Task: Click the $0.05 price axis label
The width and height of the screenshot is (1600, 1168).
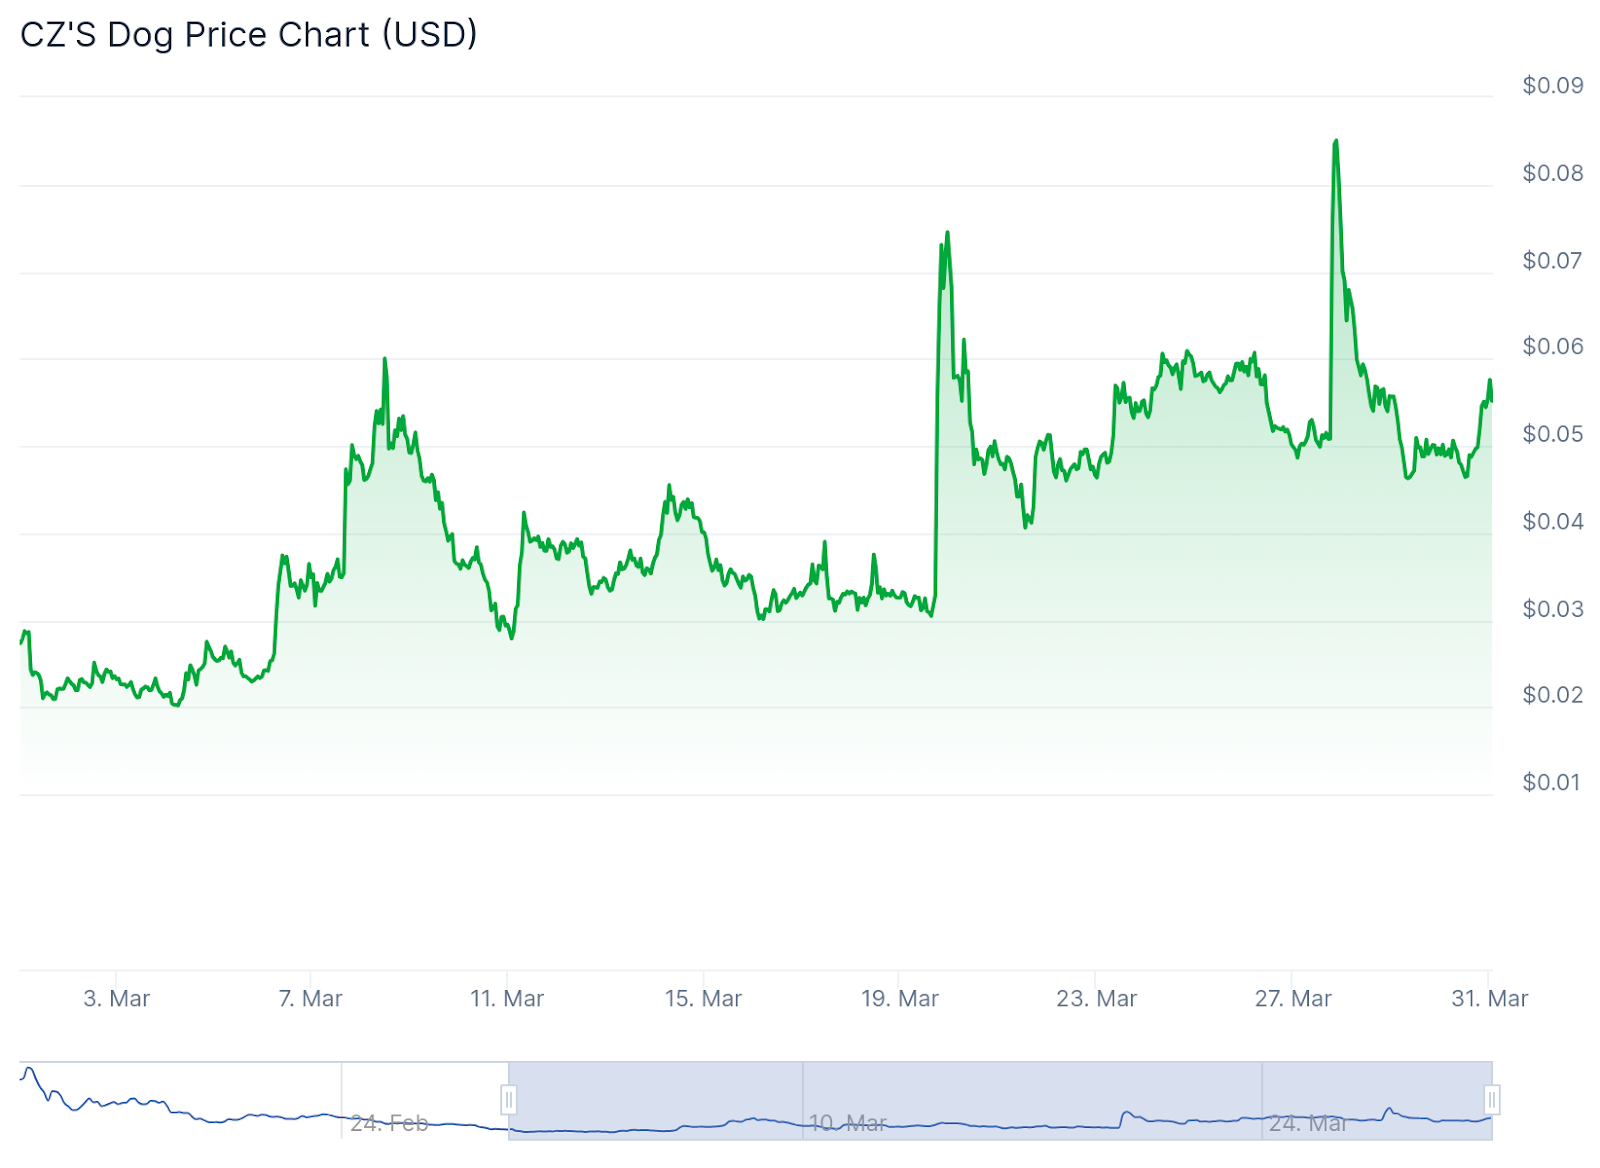Action: point(1552,434)
